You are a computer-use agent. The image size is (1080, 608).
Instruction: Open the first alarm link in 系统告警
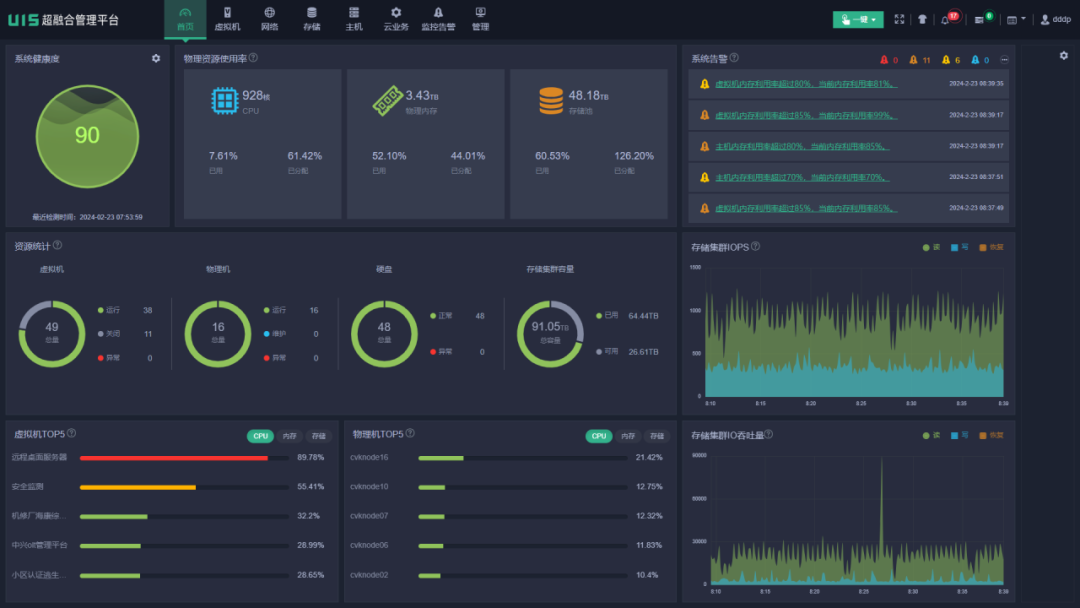805,84
